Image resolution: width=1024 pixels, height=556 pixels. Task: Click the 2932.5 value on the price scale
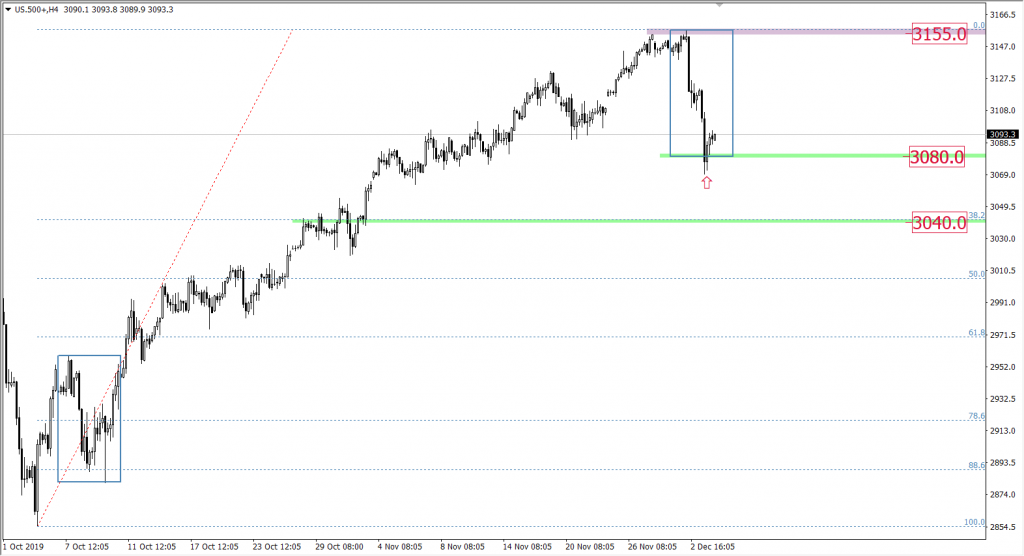[x=1003, y=399]
